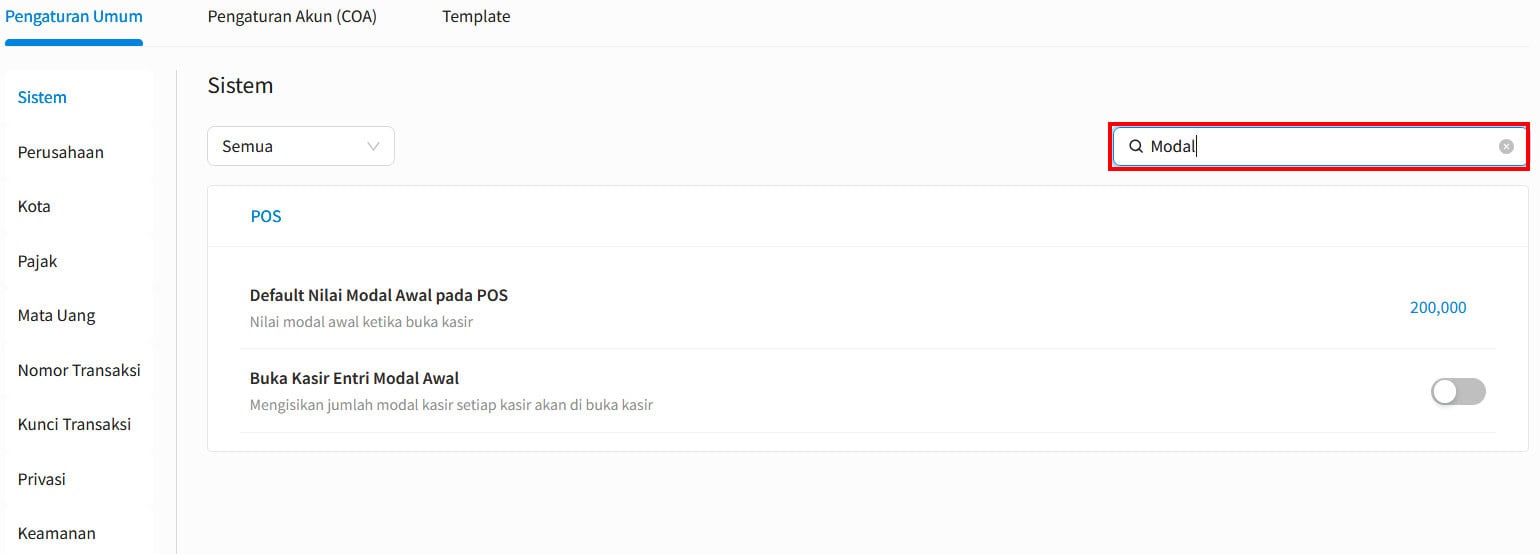
Task: Clear the search field with the X icon
Action: coord(1506,147)
